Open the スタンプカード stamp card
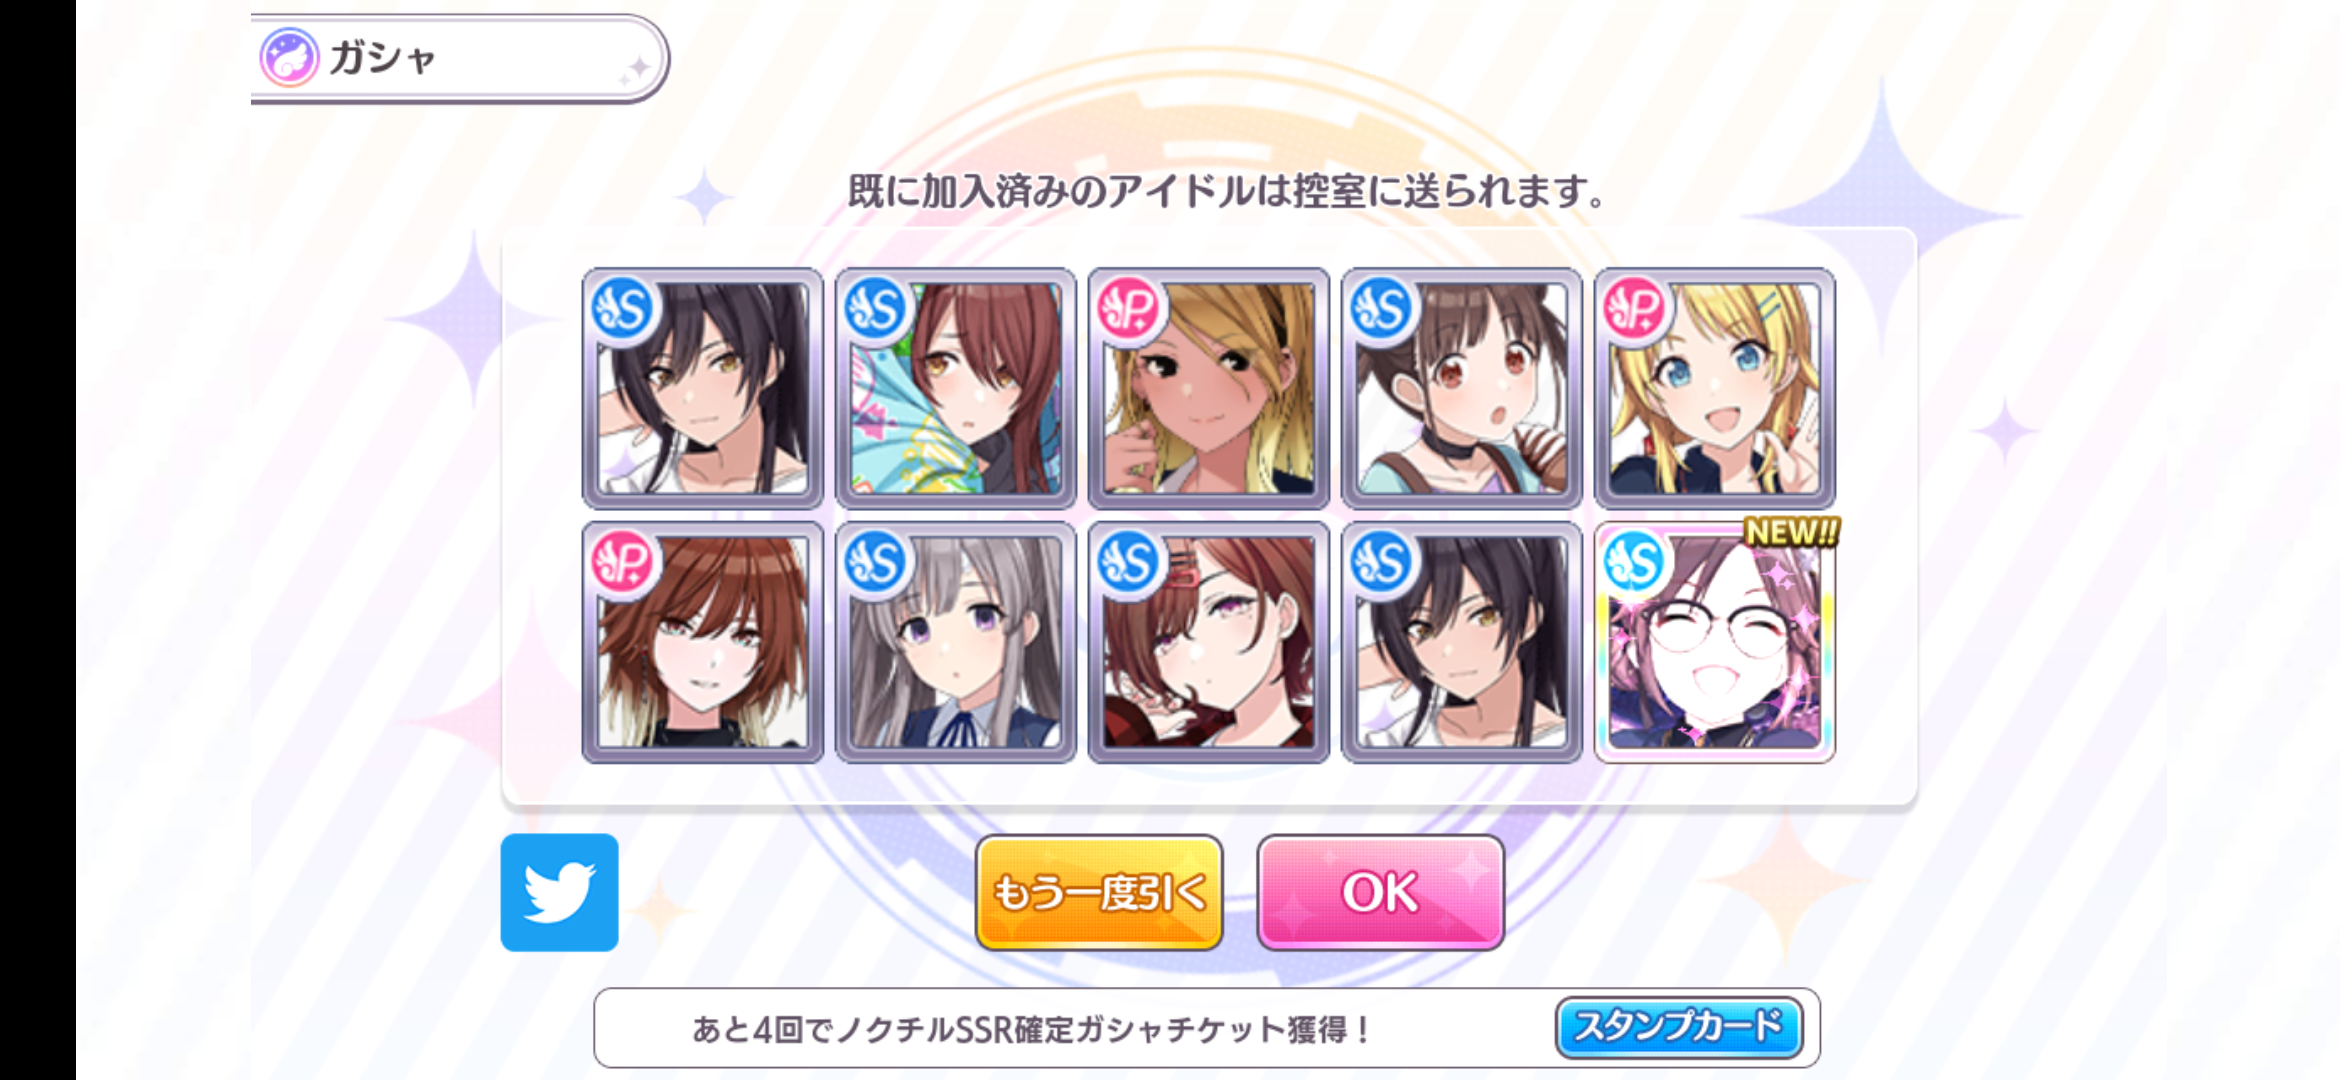Viewport: 2340px width, 1080px height. click(1679, 1027)
